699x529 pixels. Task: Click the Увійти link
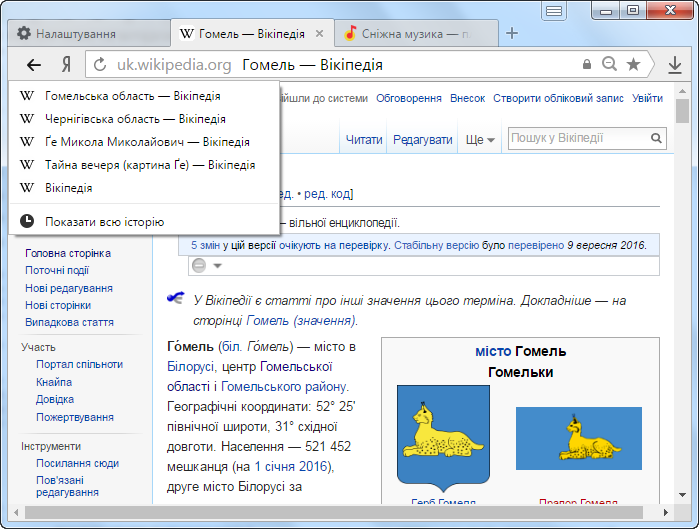point(647,98)
